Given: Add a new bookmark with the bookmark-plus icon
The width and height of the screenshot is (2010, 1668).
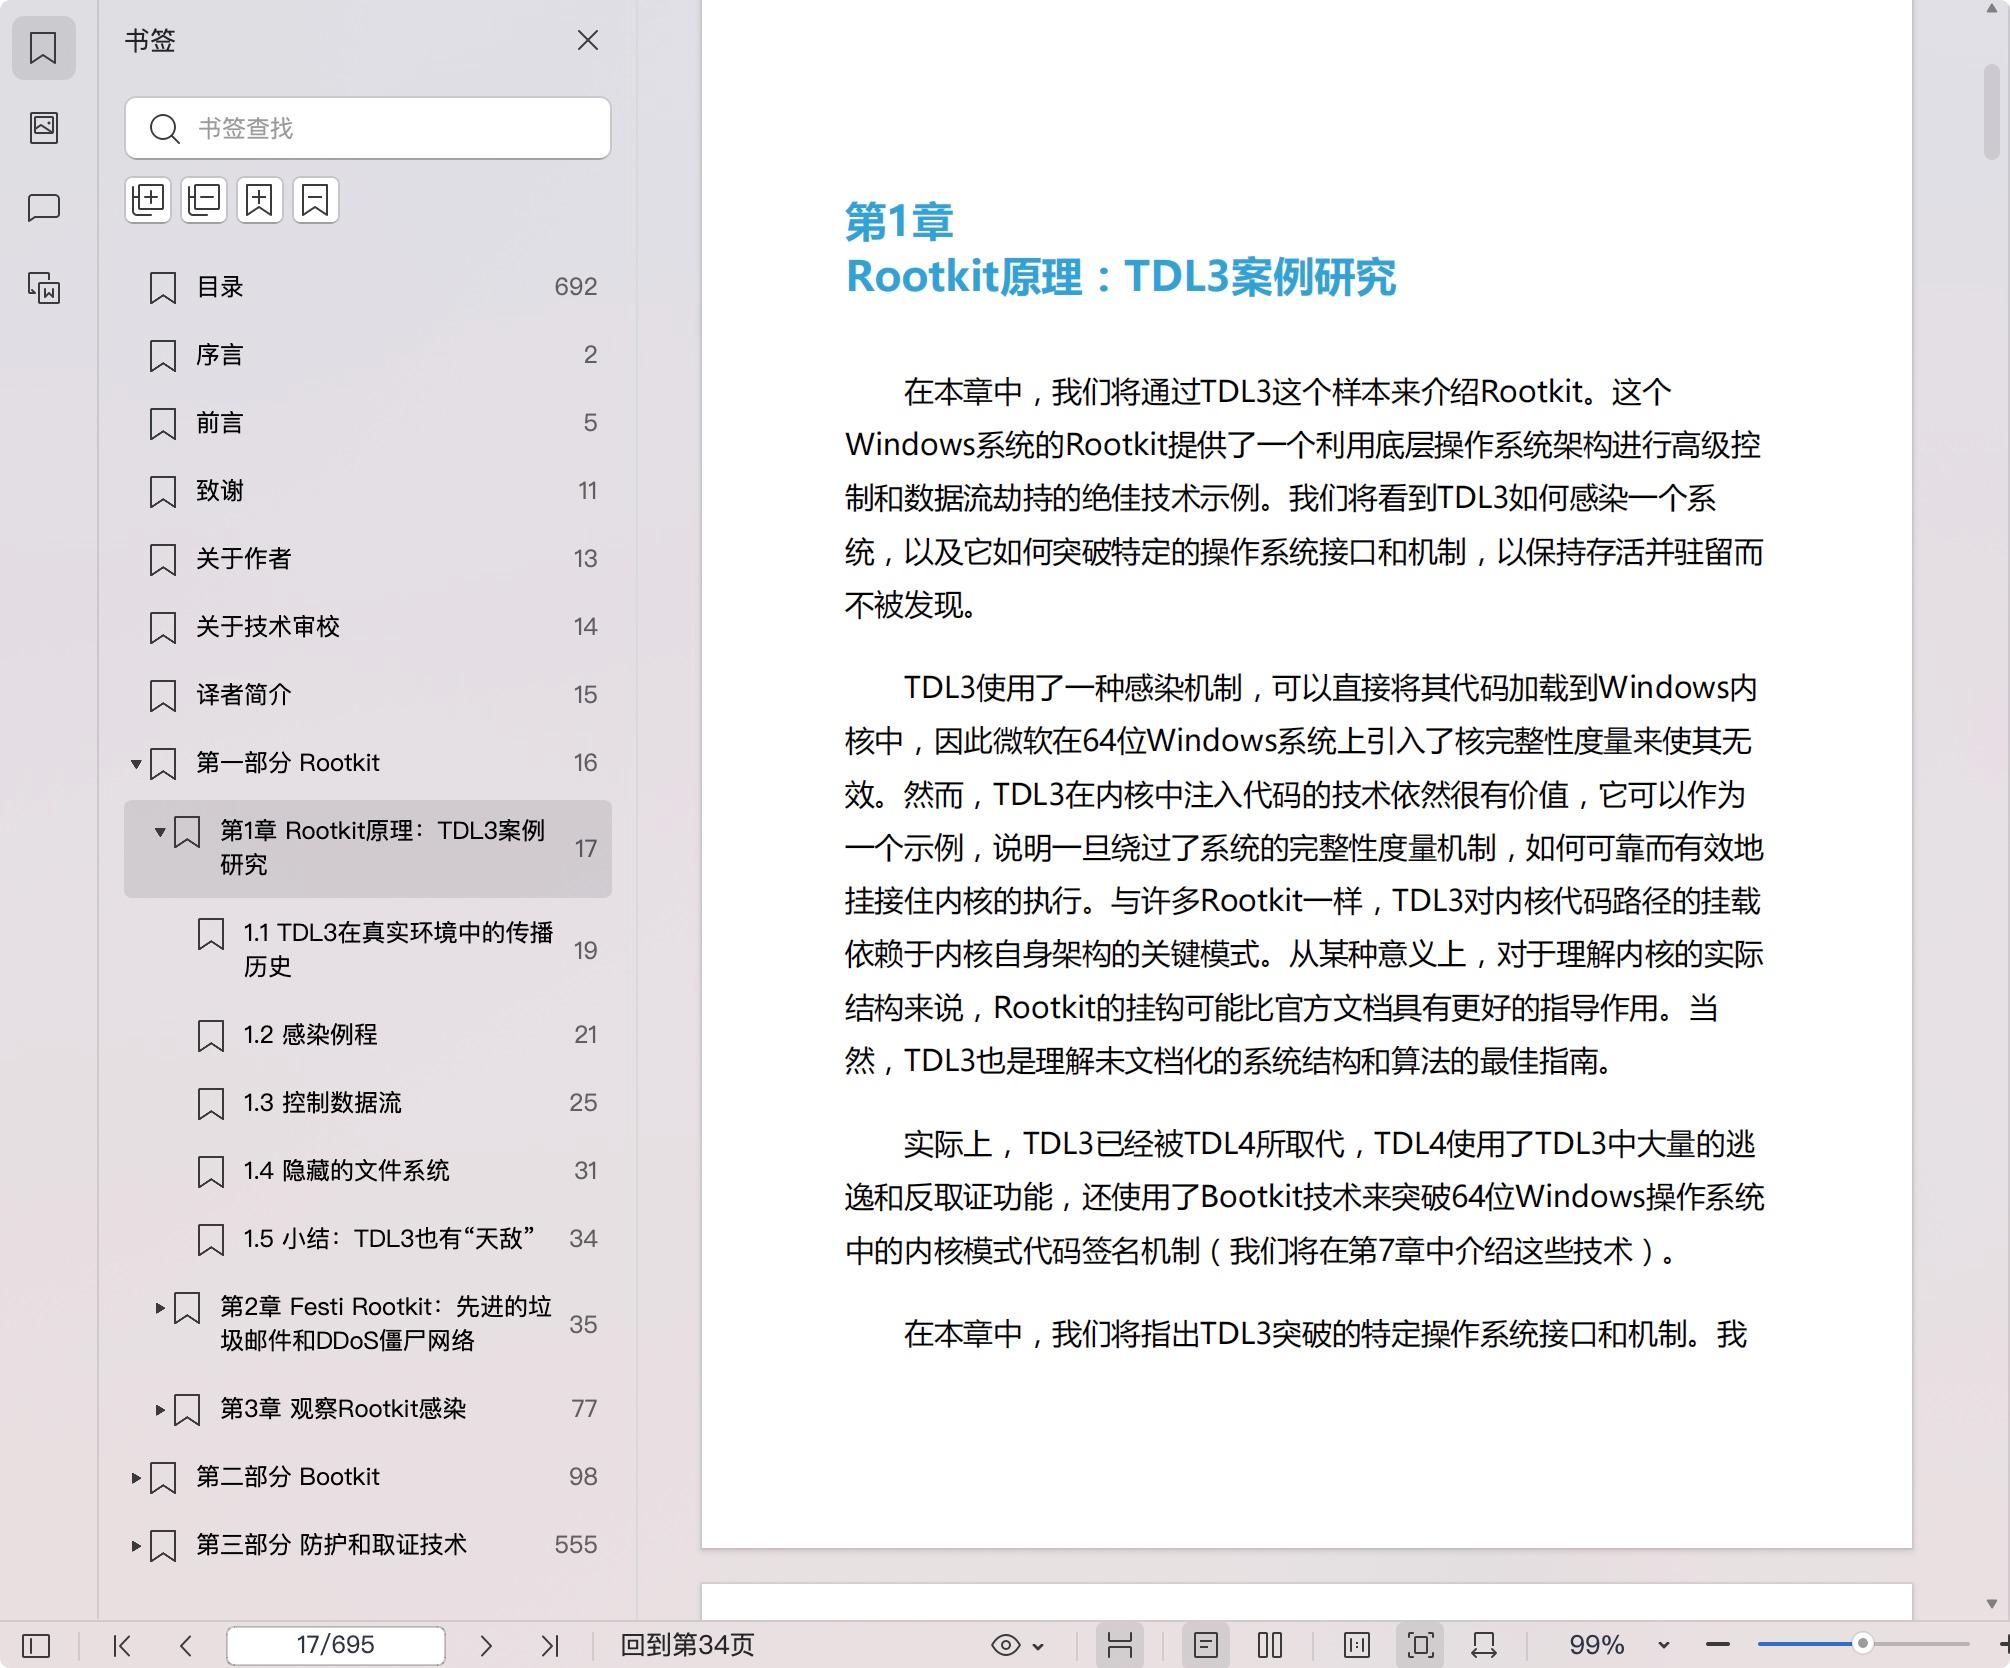Looking at the screenshot, I should click(x=260, y=200).
